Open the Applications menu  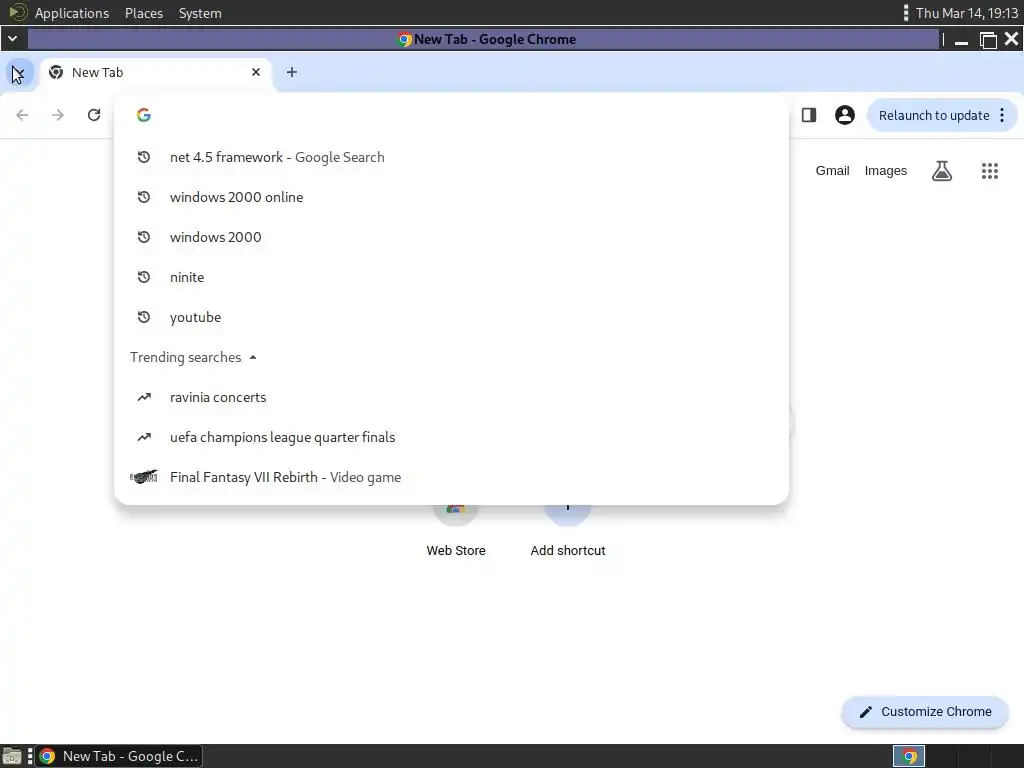(72, 13)
